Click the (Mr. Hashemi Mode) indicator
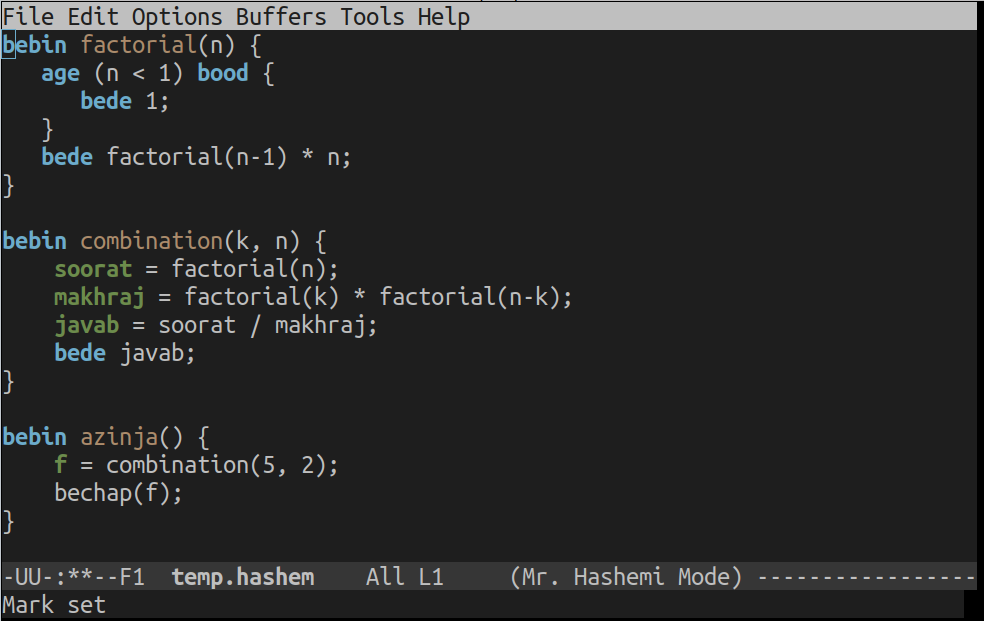Image resolution: width=984 pixels, height=621 pixels. click(626, 576)
